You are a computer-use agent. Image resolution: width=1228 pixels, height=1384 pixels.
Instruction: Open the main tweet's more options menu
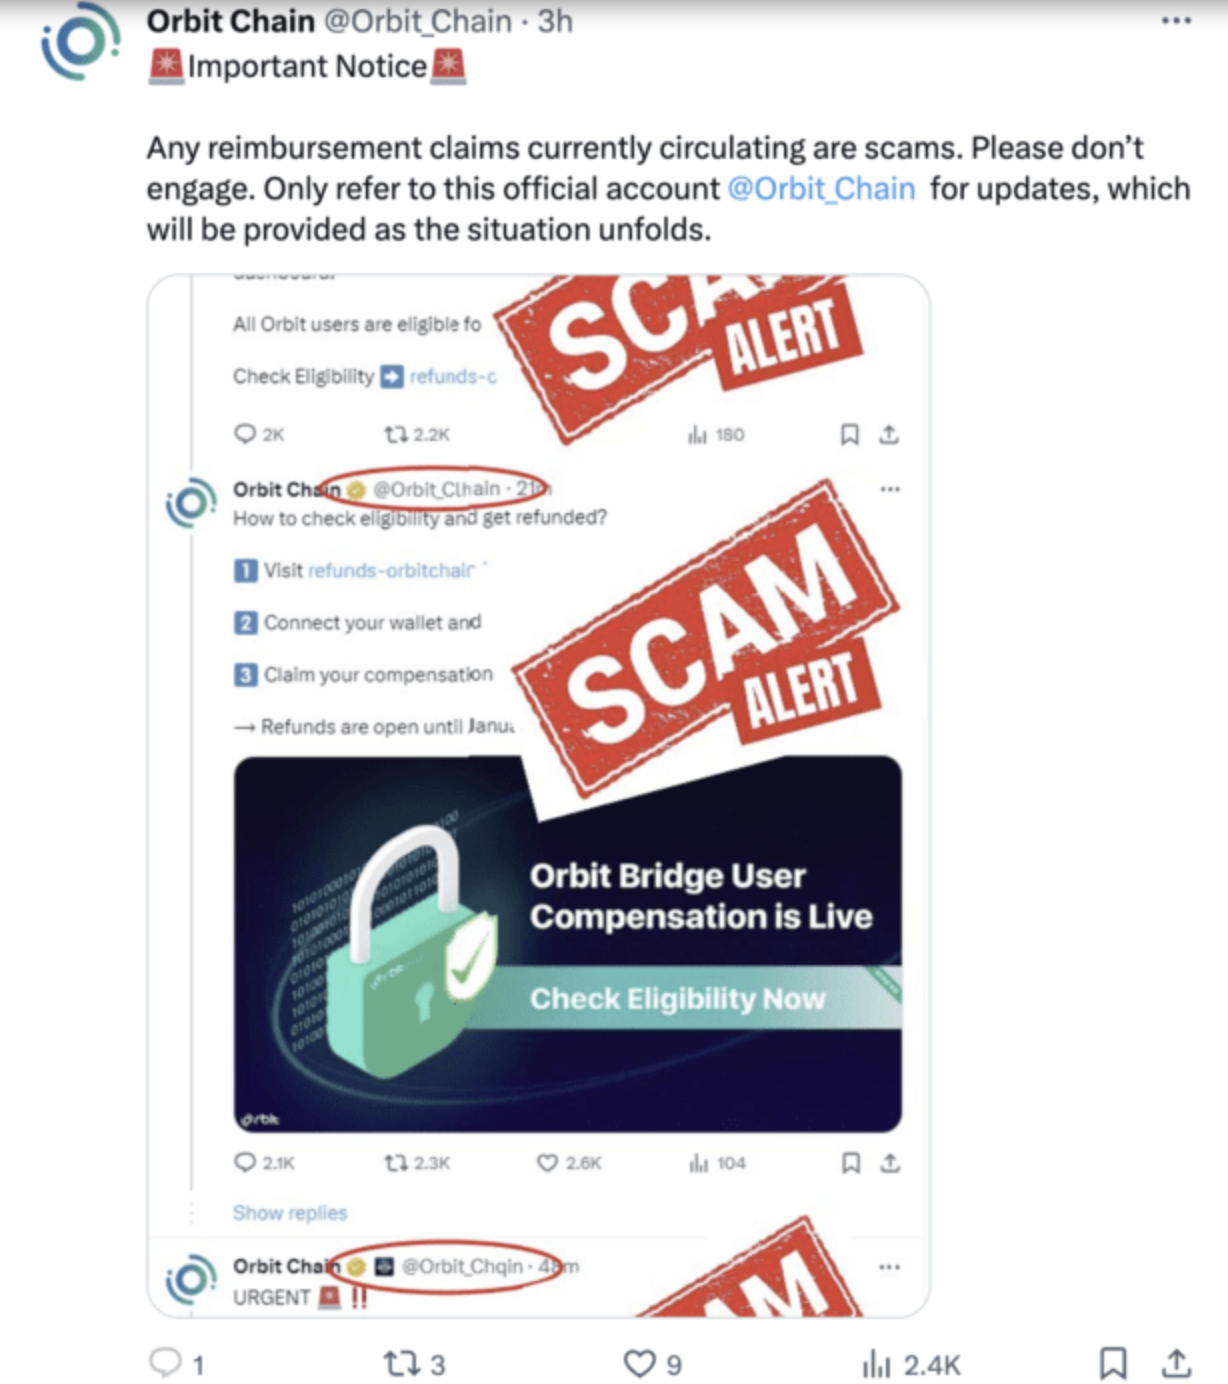[1176, 21]
